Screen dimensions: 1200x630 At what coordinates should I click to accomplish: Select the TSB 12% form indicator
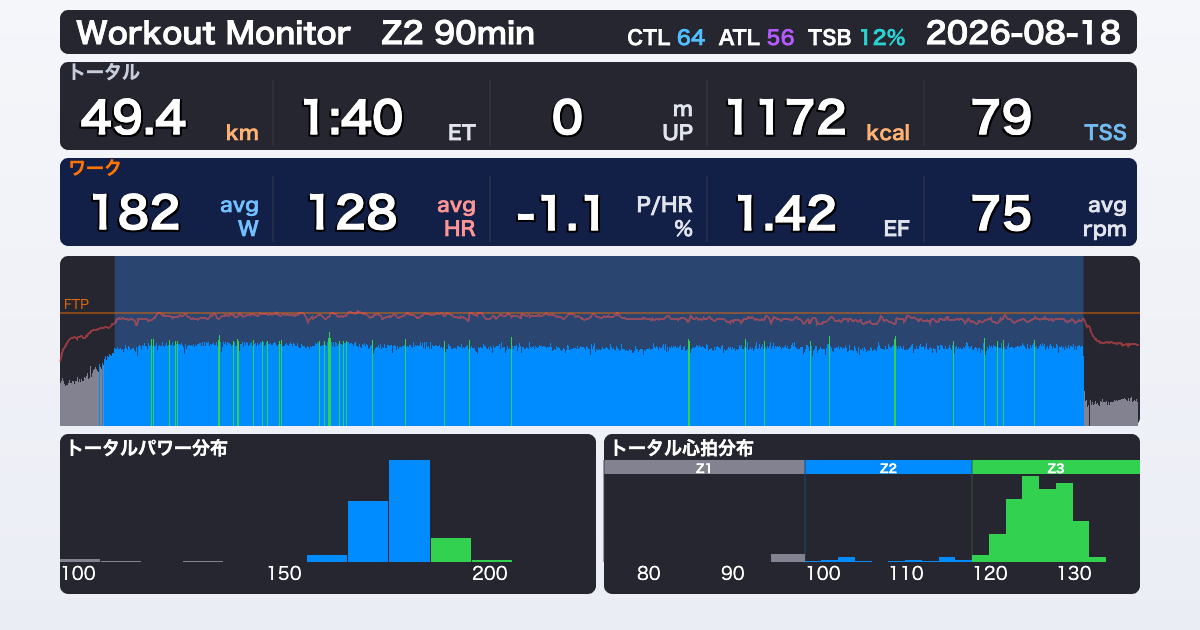[857, 38]
